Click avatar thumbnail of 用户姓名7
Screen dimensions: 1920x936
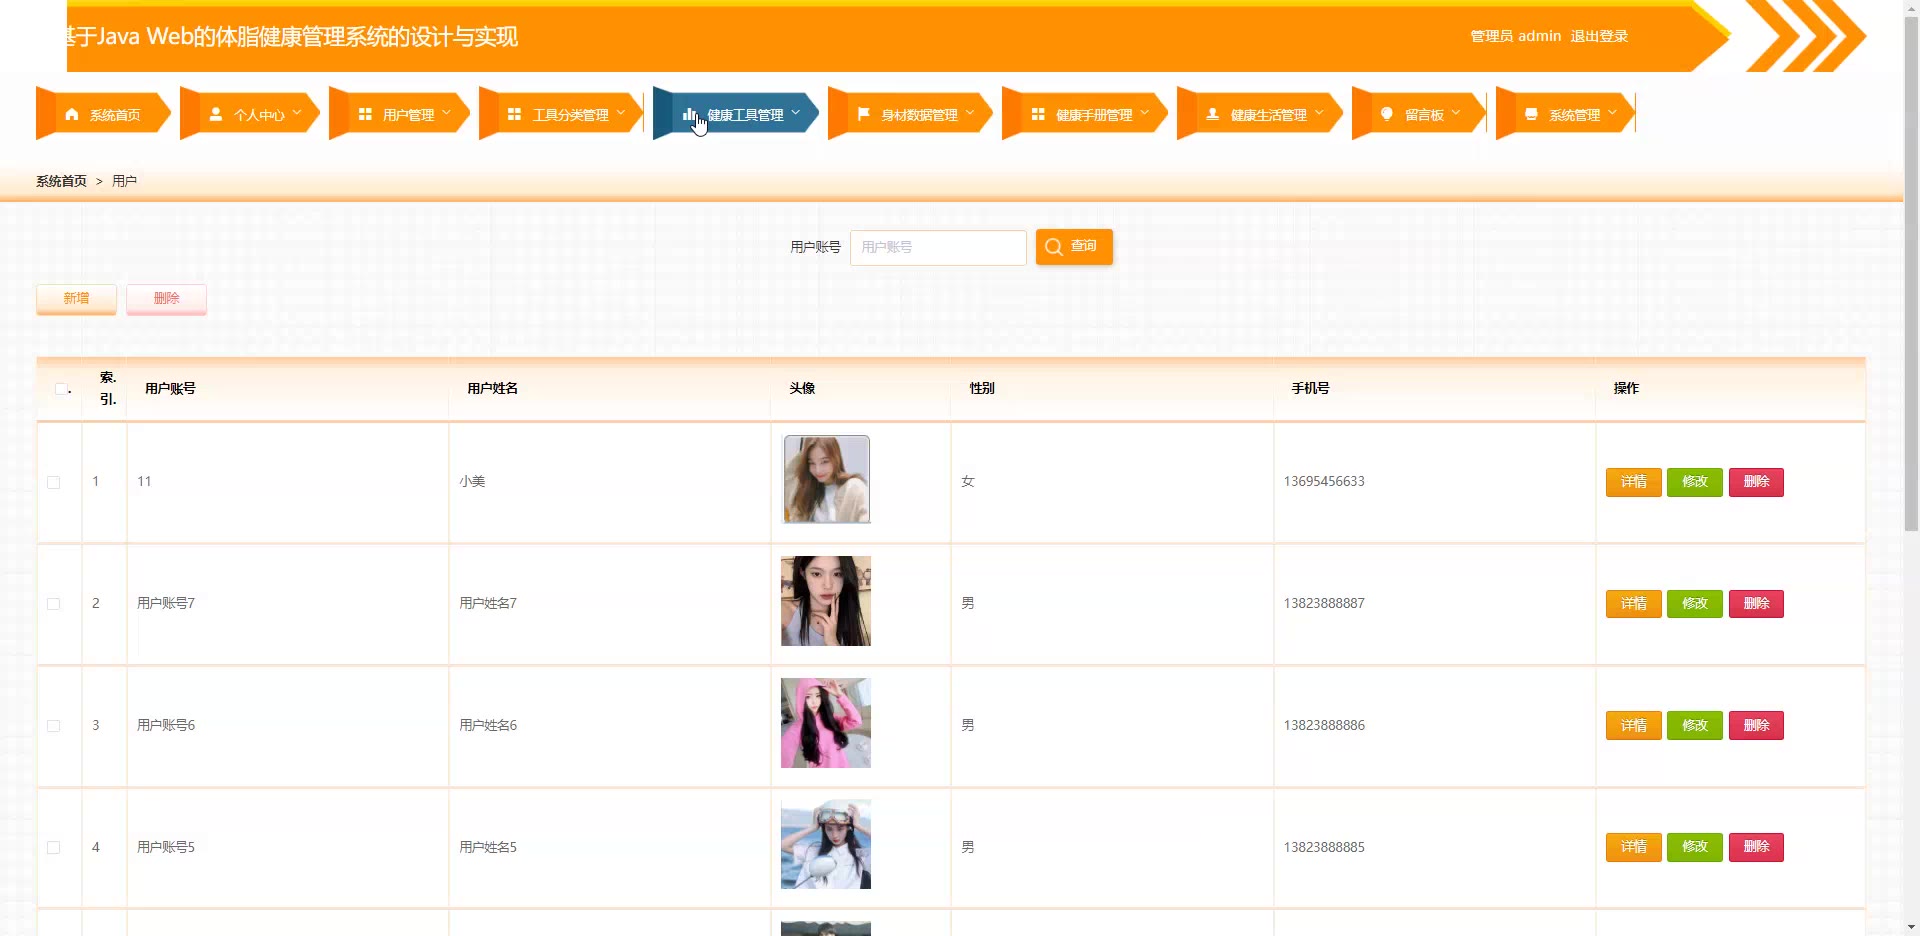[826, 601]
